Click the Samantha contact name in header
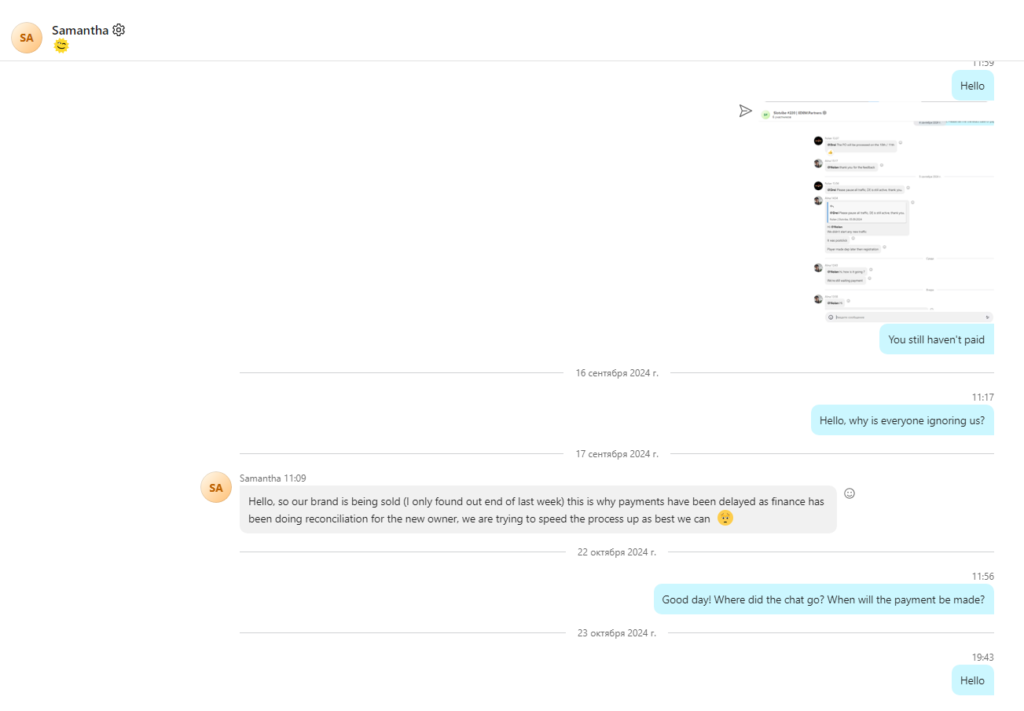Viewport: 1024px width, 711px height. coord(80,30)
